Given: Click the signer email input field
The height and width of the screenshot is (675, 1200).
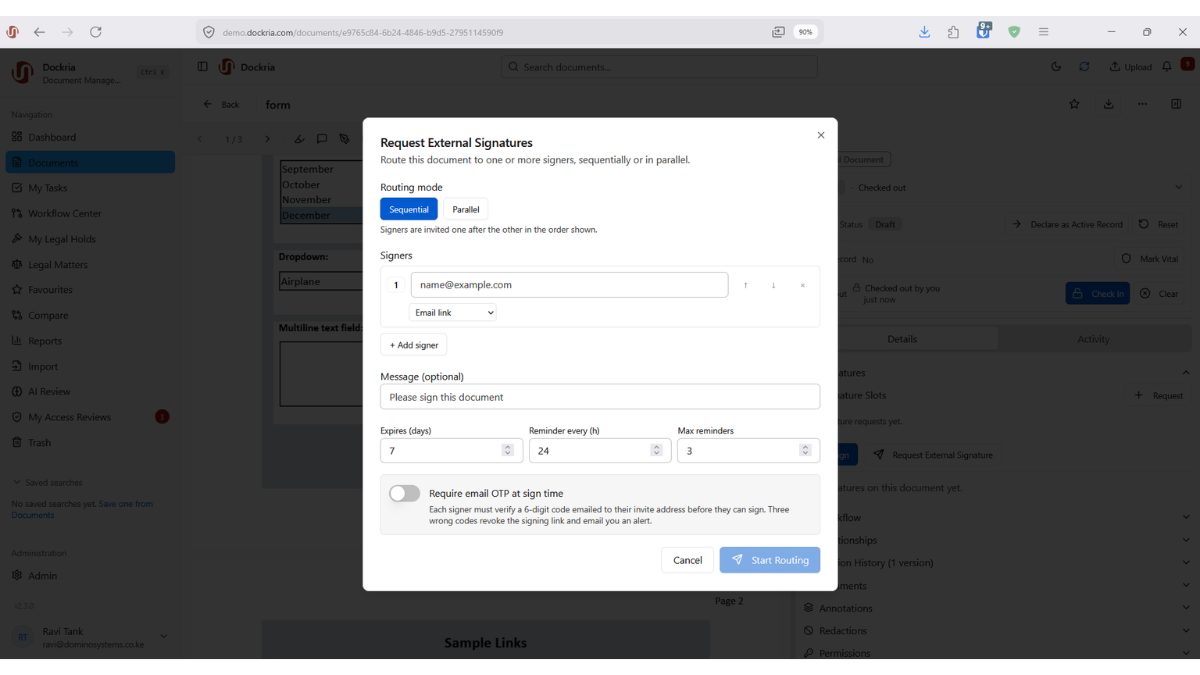Looking at the screenshot, I should point(569,285).
